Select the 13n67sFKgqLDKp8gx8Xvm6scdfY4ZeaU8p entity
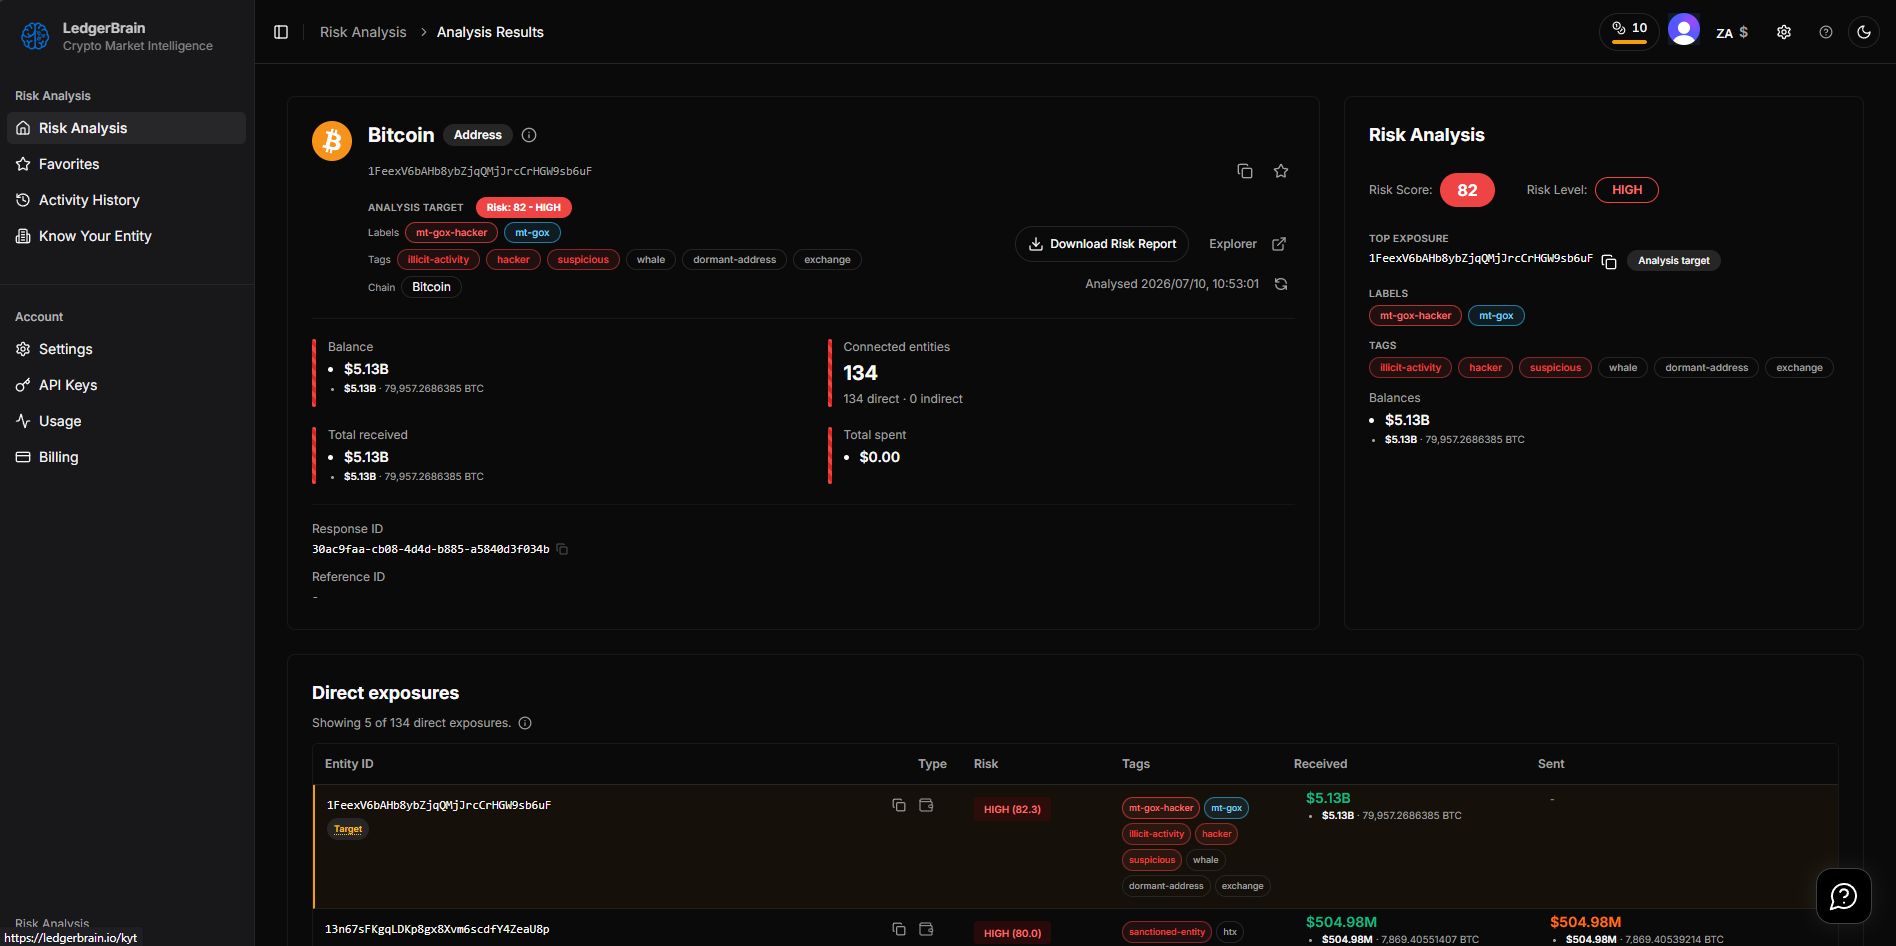This screenshot has width=1896, height=946. point(437,929)
